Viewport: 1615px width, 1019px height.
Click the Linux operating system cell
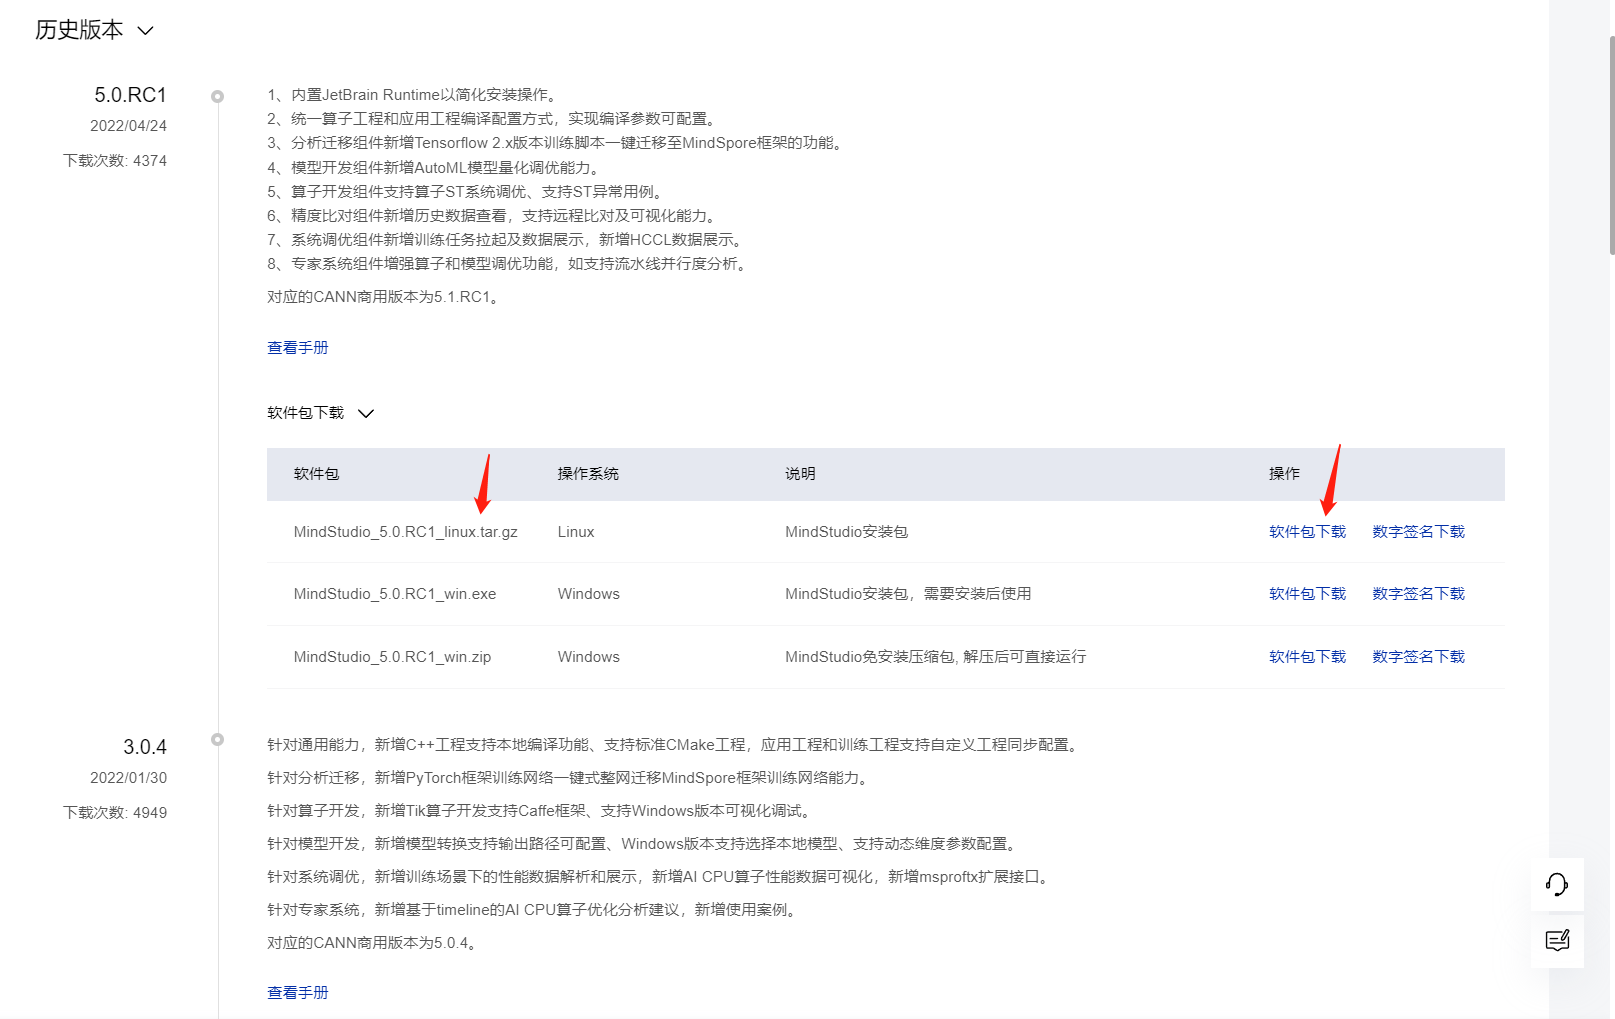click(576, 532)
